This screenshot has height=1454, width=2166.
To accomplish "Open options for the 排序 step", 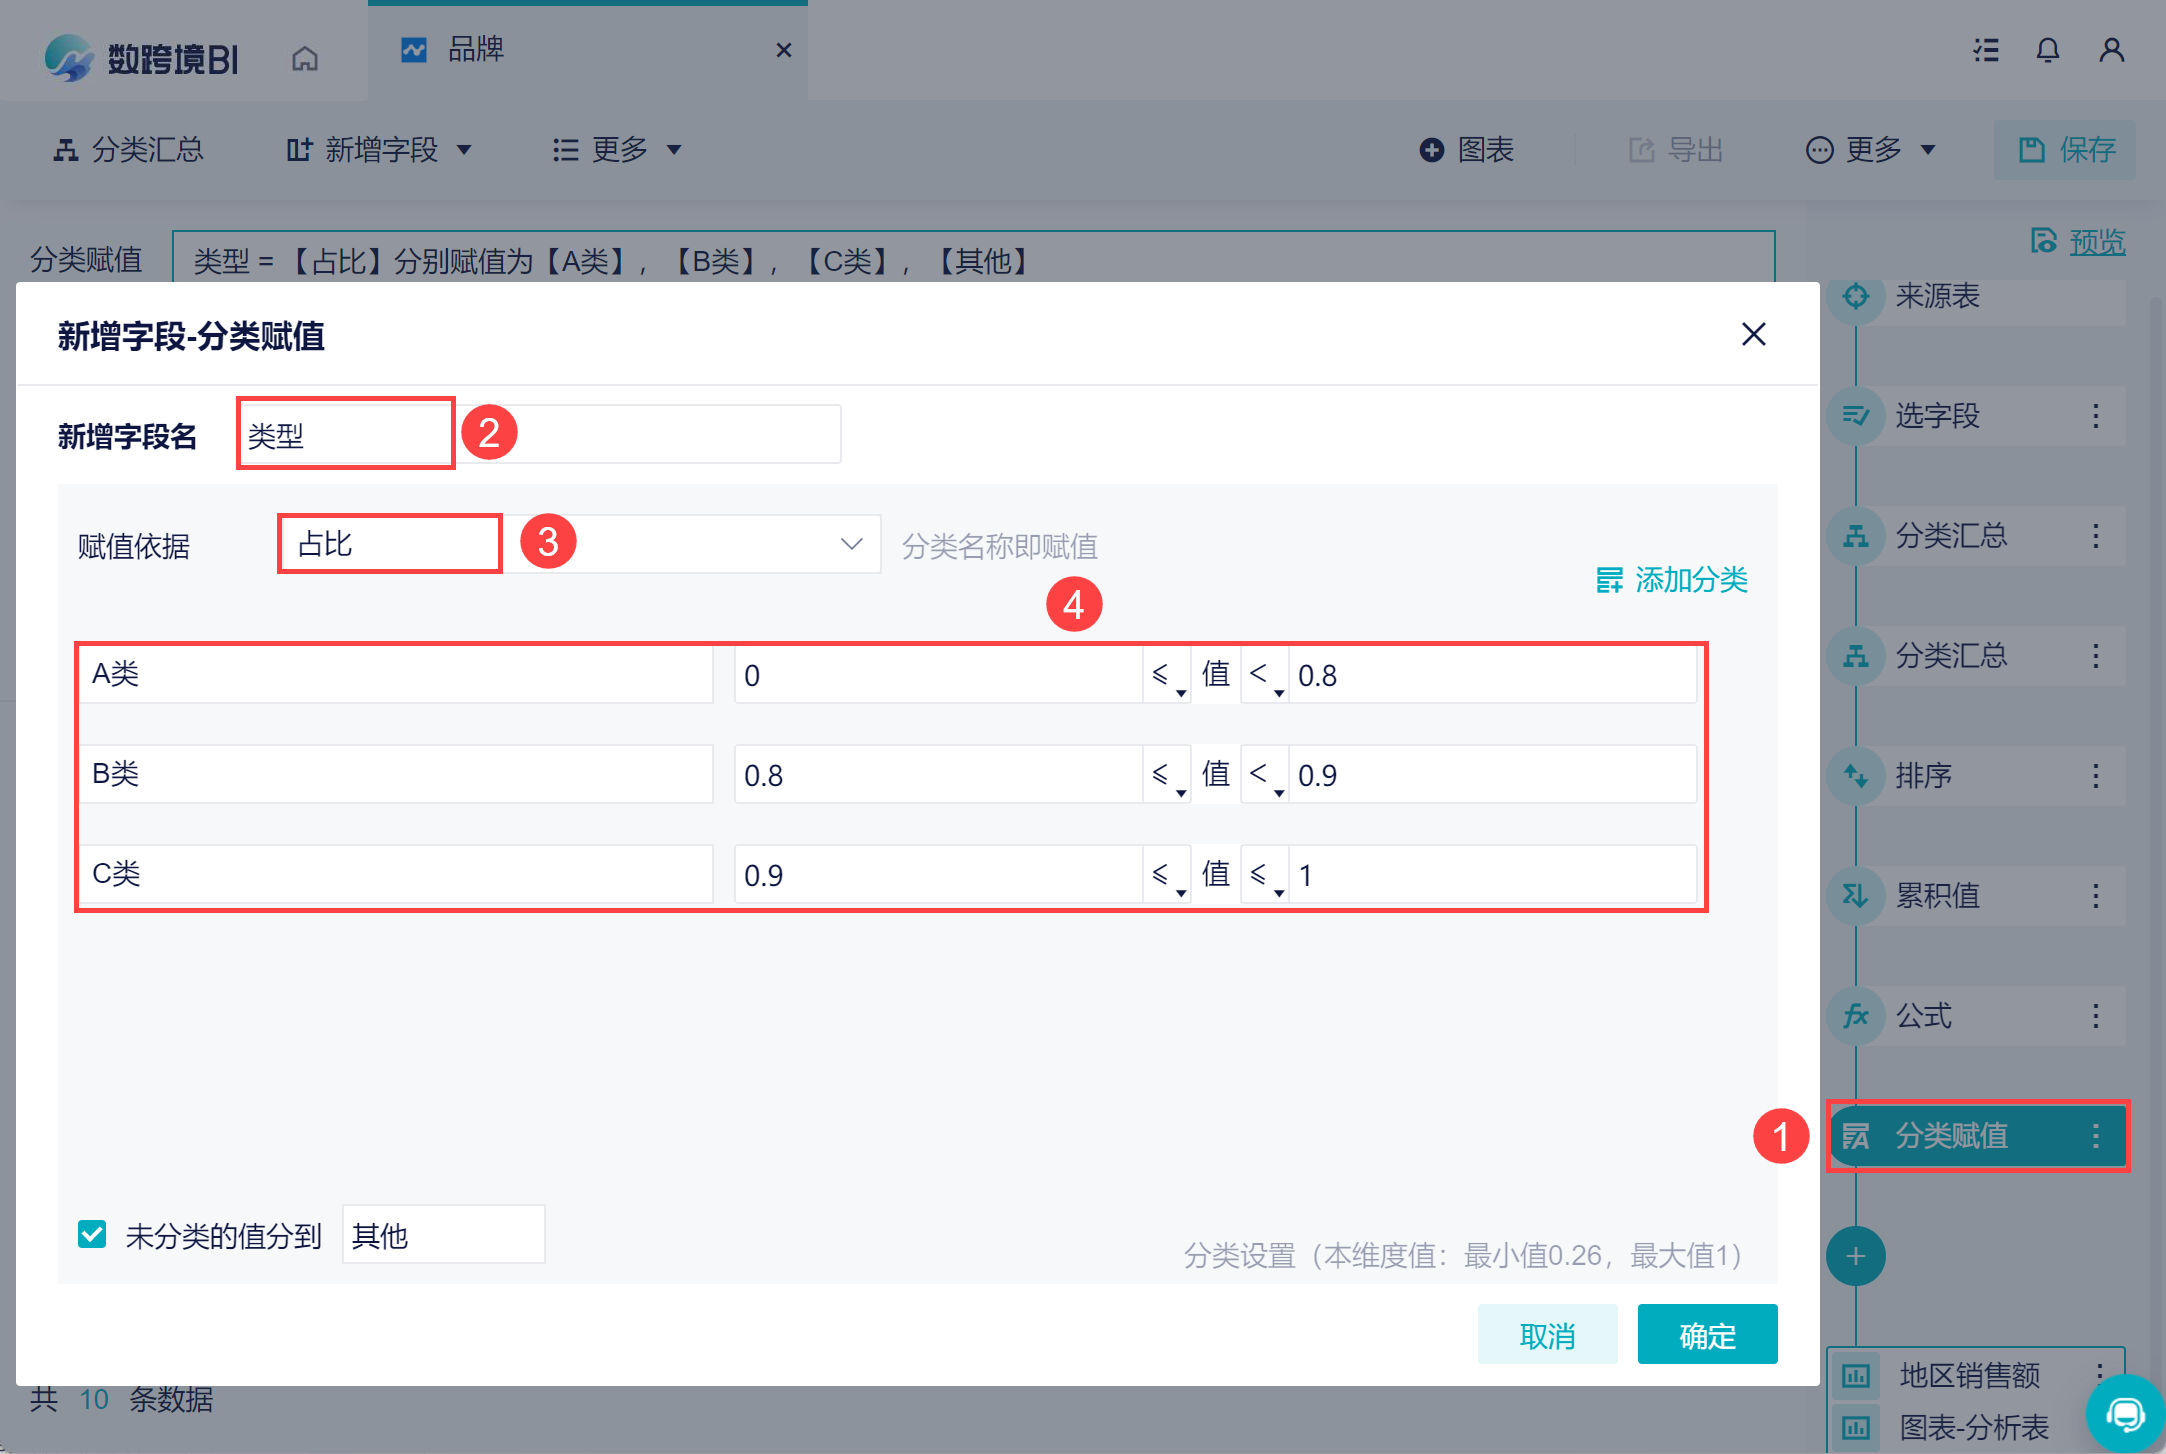I will (x=2095, y=776).
